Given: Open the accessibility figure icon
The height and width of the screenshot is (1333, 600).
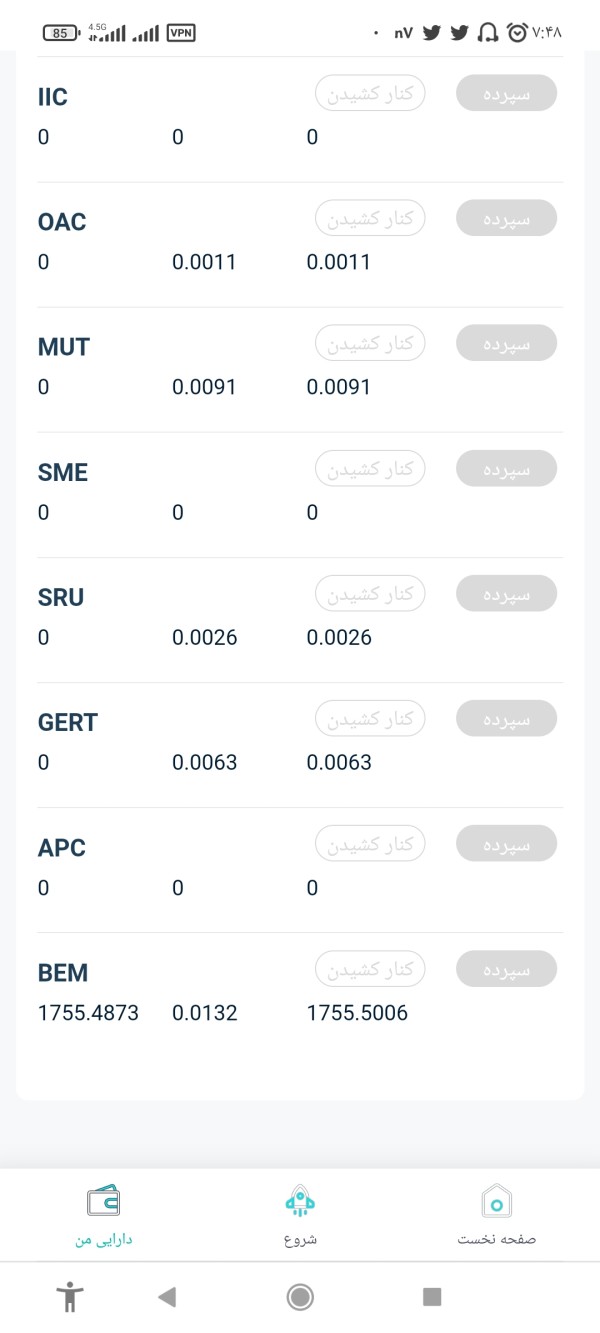Looking at the screenshot, I should 70,1297.
